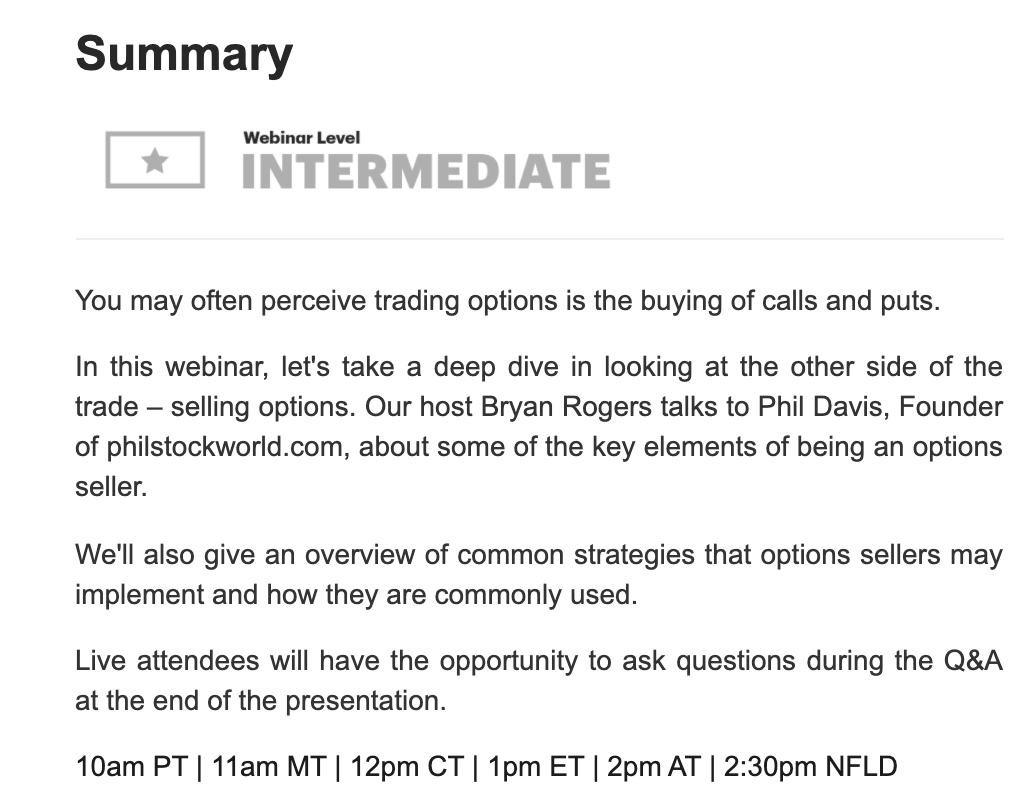
Task: Click the 2:30pm NFLD time
Action: (810, 767)
